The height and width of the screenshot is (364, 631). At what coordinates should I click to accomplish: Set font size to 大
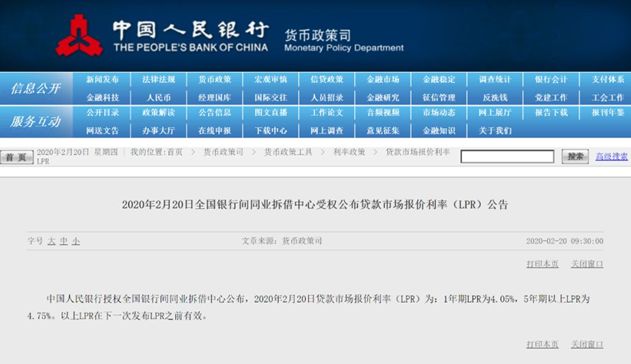(x=52, y=241)
